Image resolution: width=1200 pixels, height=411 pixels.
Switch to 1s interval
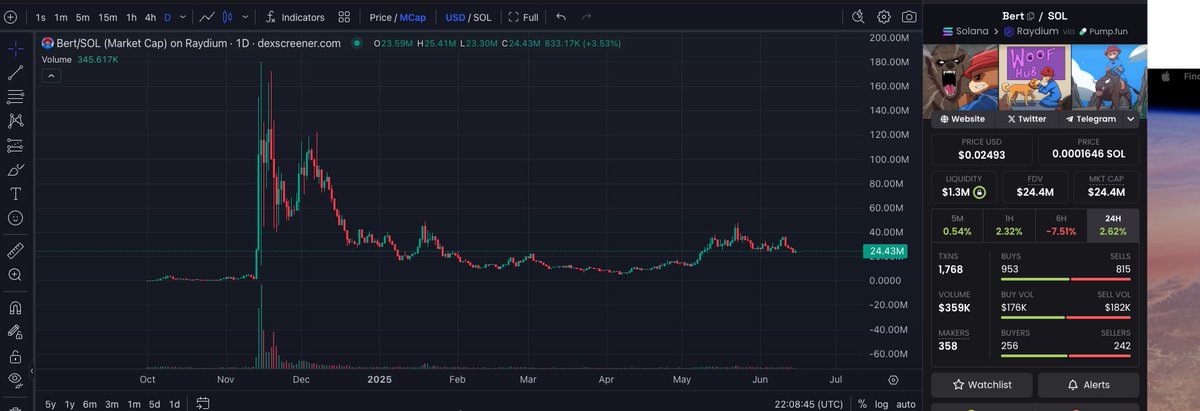[40, 17]
